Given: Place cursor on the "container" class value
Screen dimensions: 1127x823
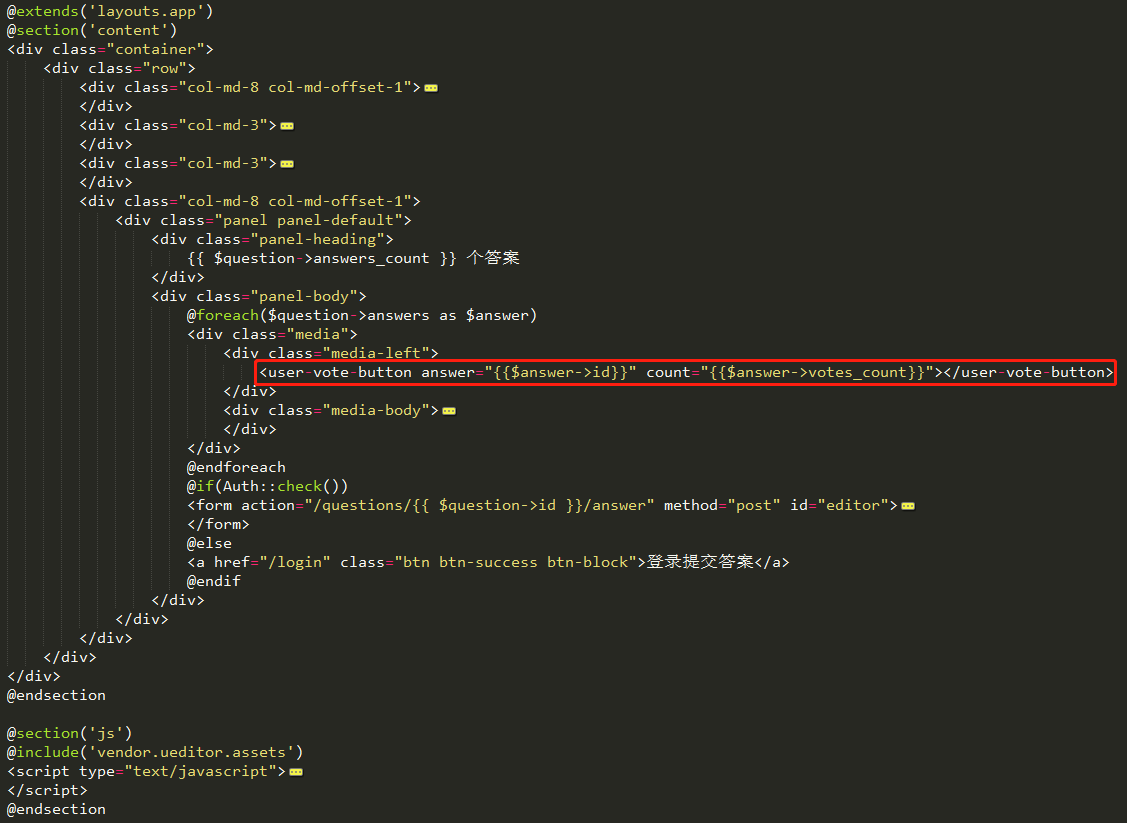Looking at the screenshot, I should coord(156,50).
